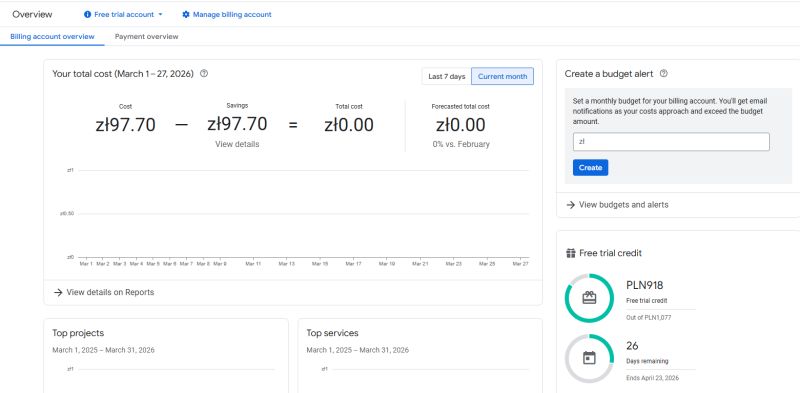Click the calendar icon inside the days remaining ring
The width and height of the screenshot is (800, 393).
589,358
